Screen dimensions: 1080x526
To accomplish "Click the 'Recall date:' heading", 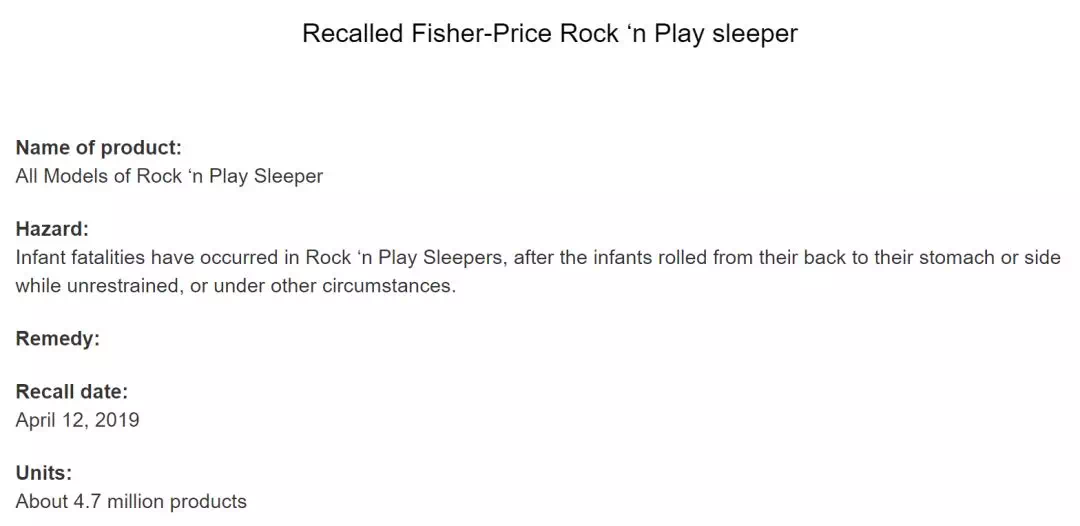I will [72, 392].
